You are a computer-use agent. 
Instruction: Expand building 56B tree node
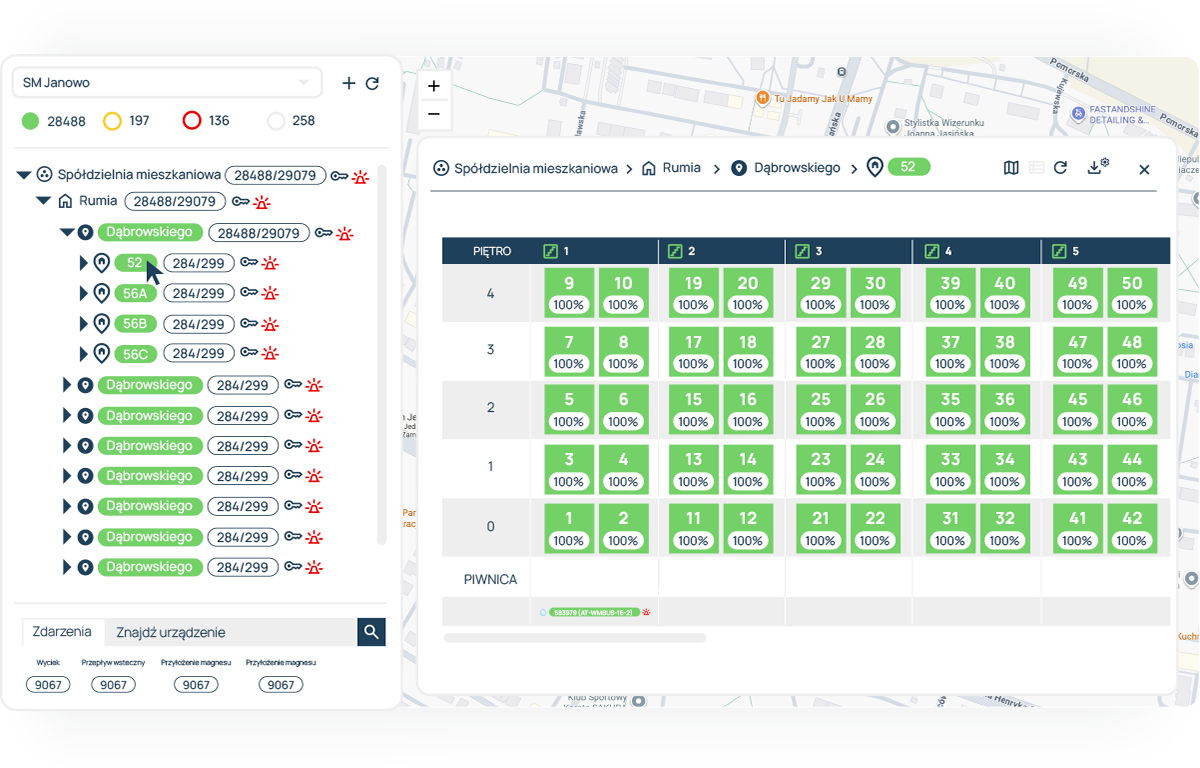[x=84, y=324]
